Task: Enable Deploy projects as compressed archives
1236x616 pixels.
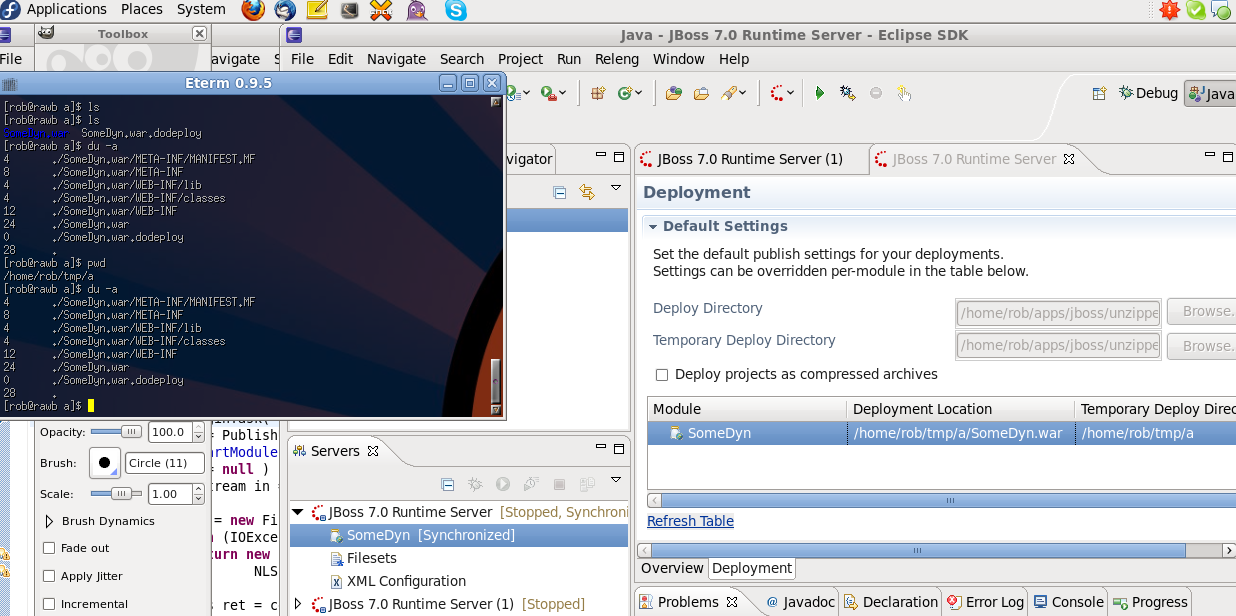Action: pos(662,375)
